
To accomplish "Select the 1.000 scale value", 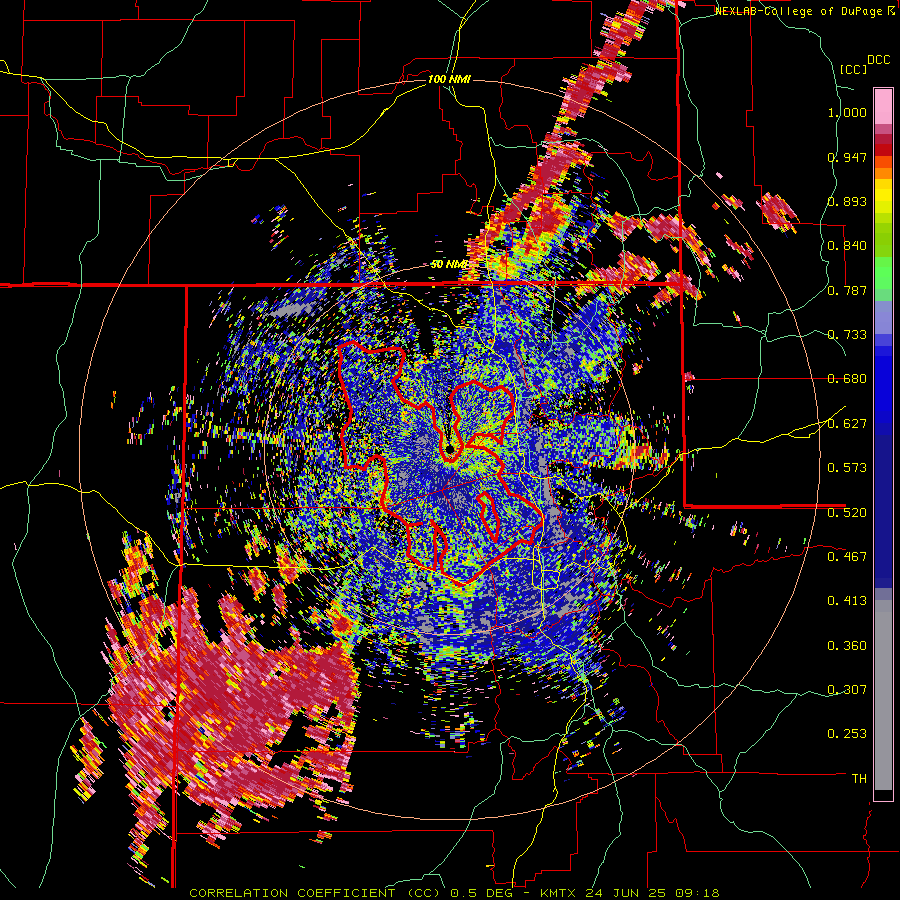I will pyautogui.click(x=847, y=112).
